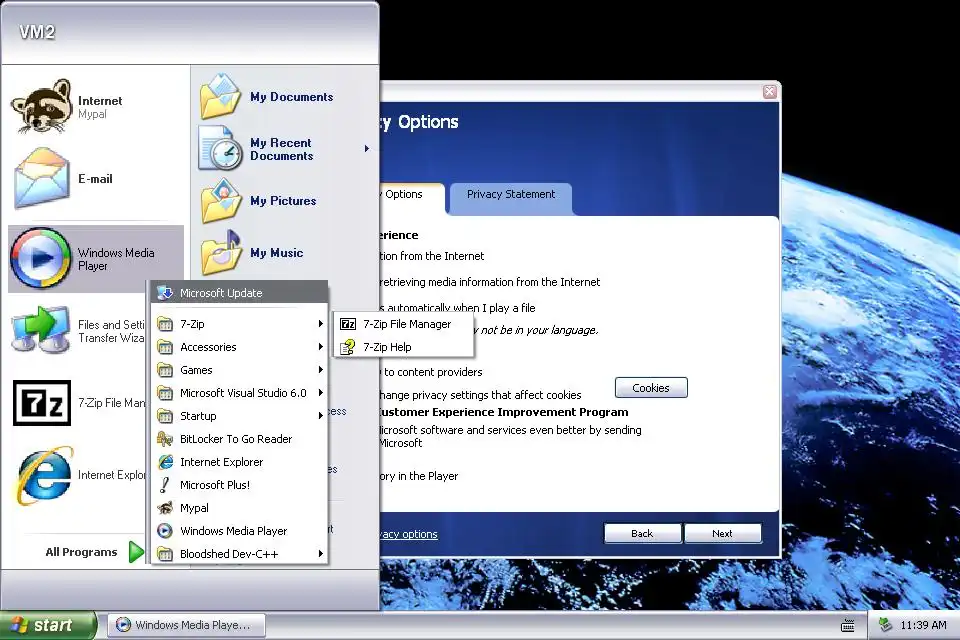This screenshot has width=960, height=640.
Task: Open pinned 7-Zip File Manager icon
Action: pyautogui.click(x=42, y=402)
